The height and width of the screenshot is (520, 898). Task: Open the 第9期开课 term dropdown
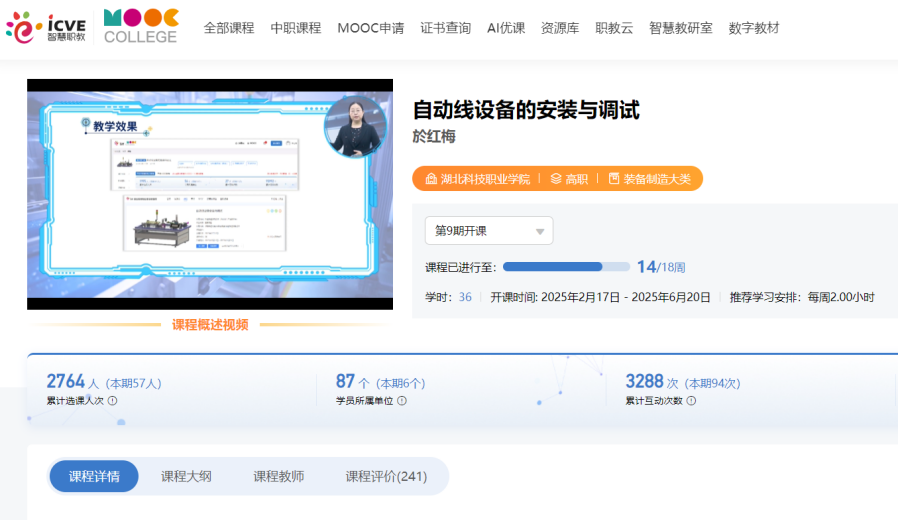coord(488,231)
